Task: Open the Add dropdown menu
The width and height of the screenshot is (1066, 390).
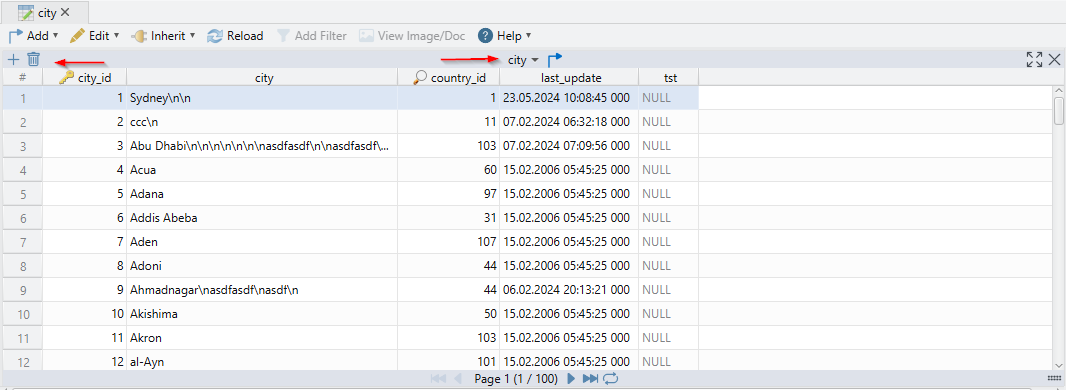Action: click(33, 35)
